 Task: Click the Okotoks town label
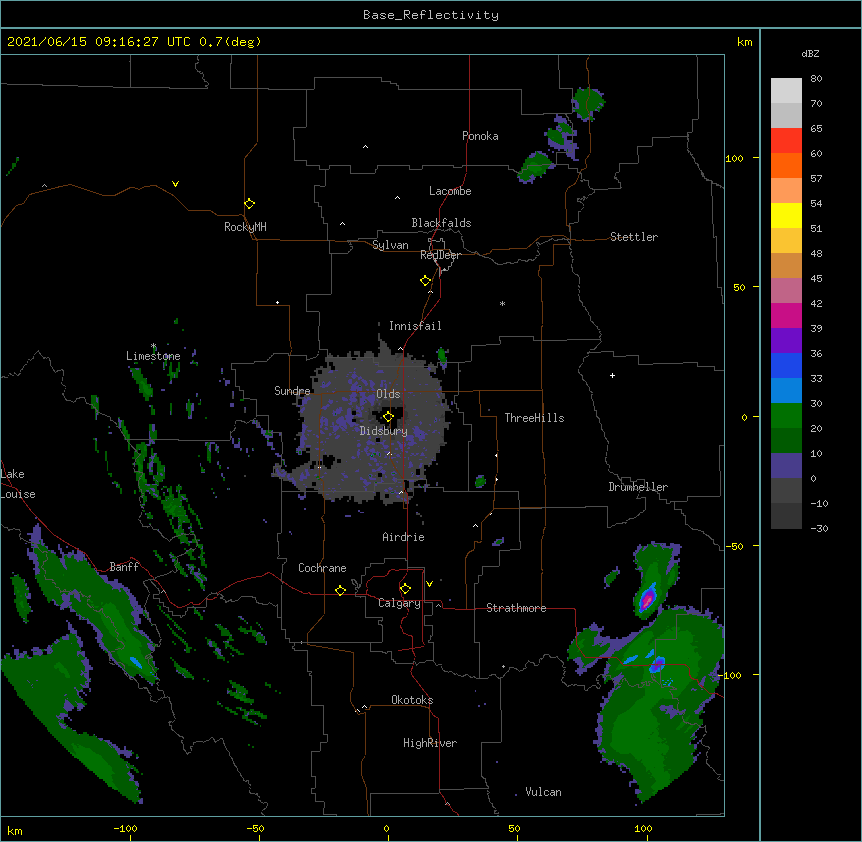pyautogui.click(x=412, y=700)
